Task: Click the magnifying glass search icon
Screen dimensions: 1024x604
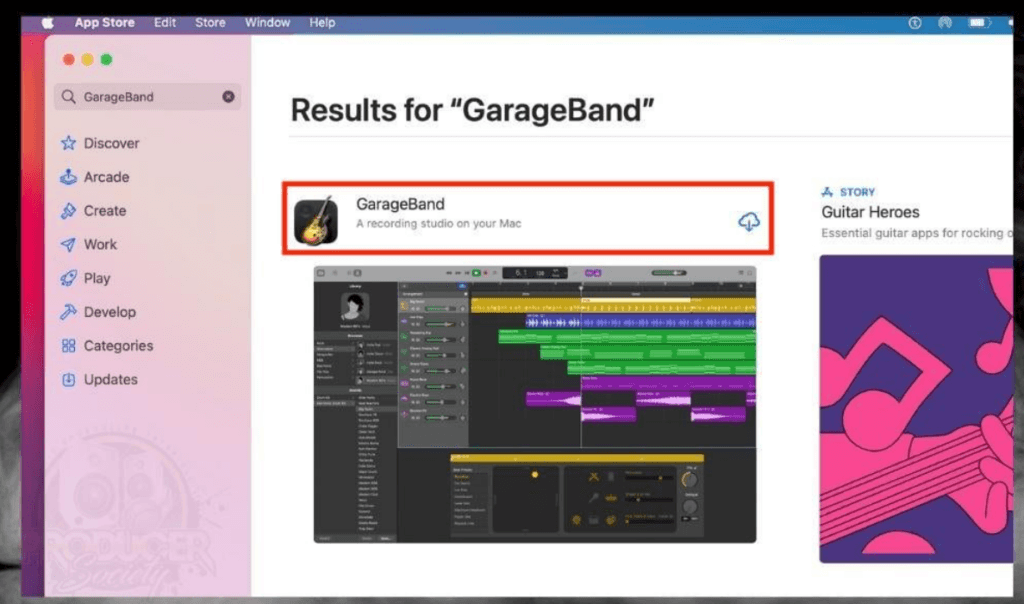Action: [x=69, y=97]
